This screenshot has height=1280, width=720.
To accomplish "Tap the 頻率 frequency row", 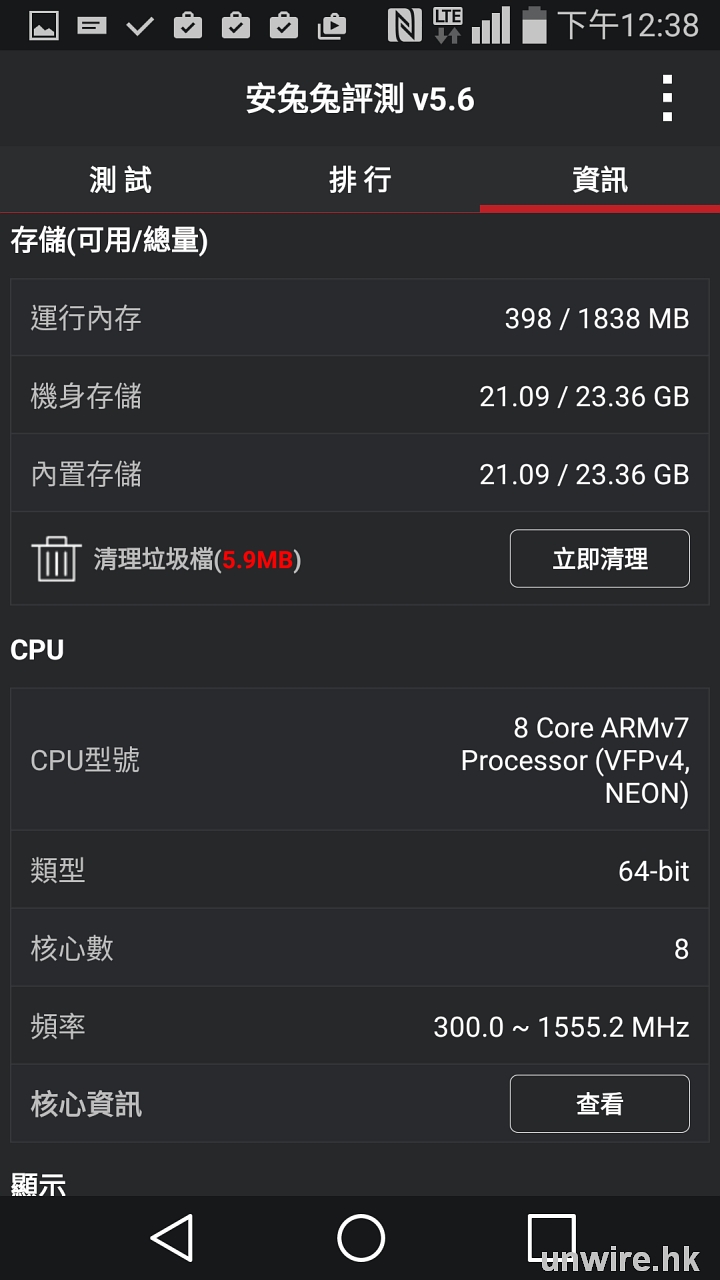I will [x=360, y=1026].
